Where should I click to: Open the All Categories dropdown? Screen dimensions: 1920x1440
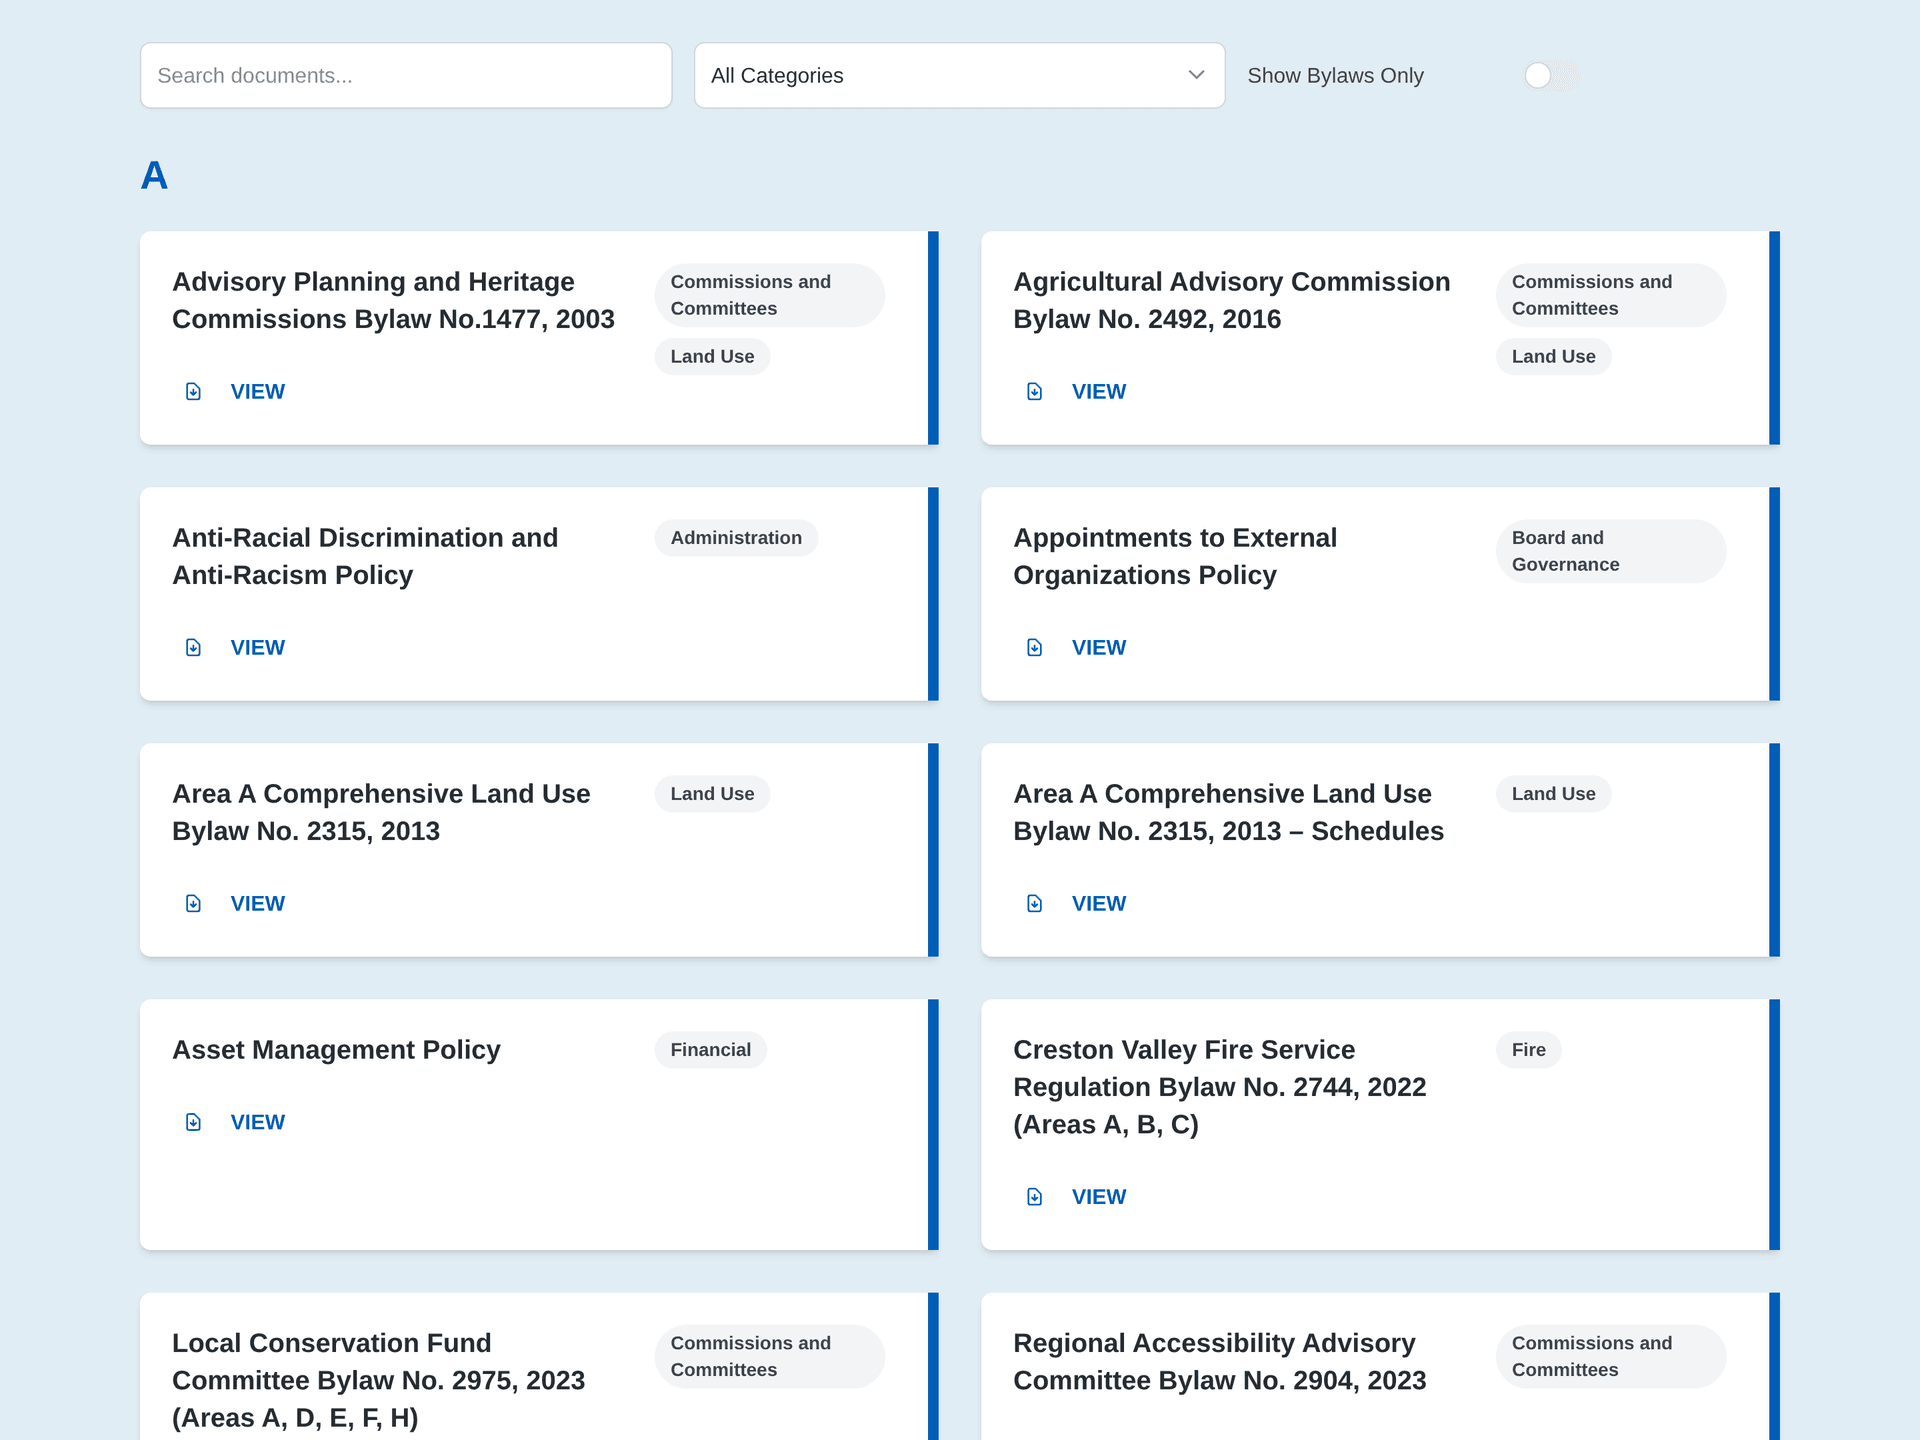pos(959,75)
